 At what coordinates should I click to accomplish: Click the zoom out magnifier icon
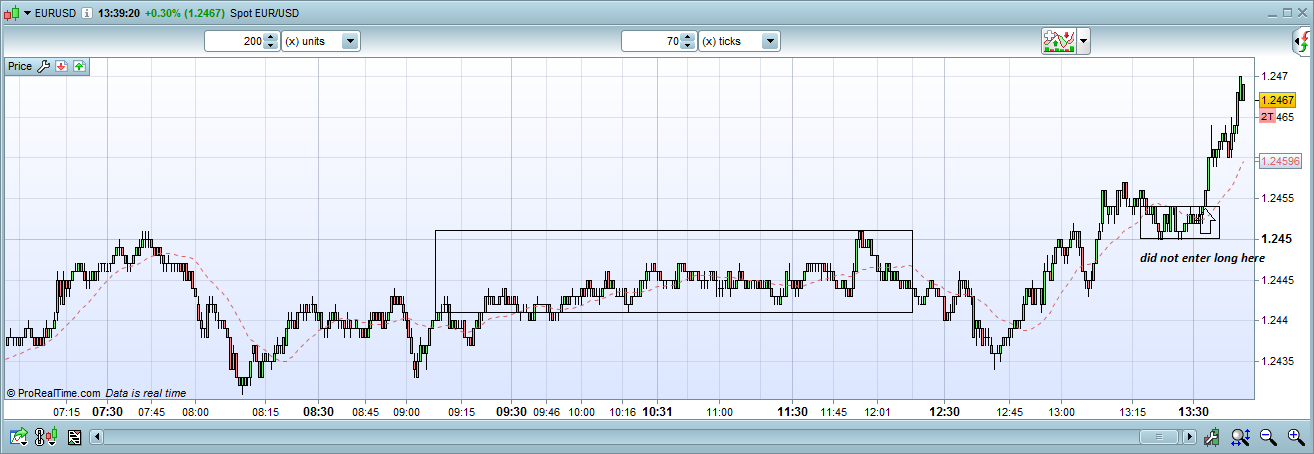pos(1268,437)
